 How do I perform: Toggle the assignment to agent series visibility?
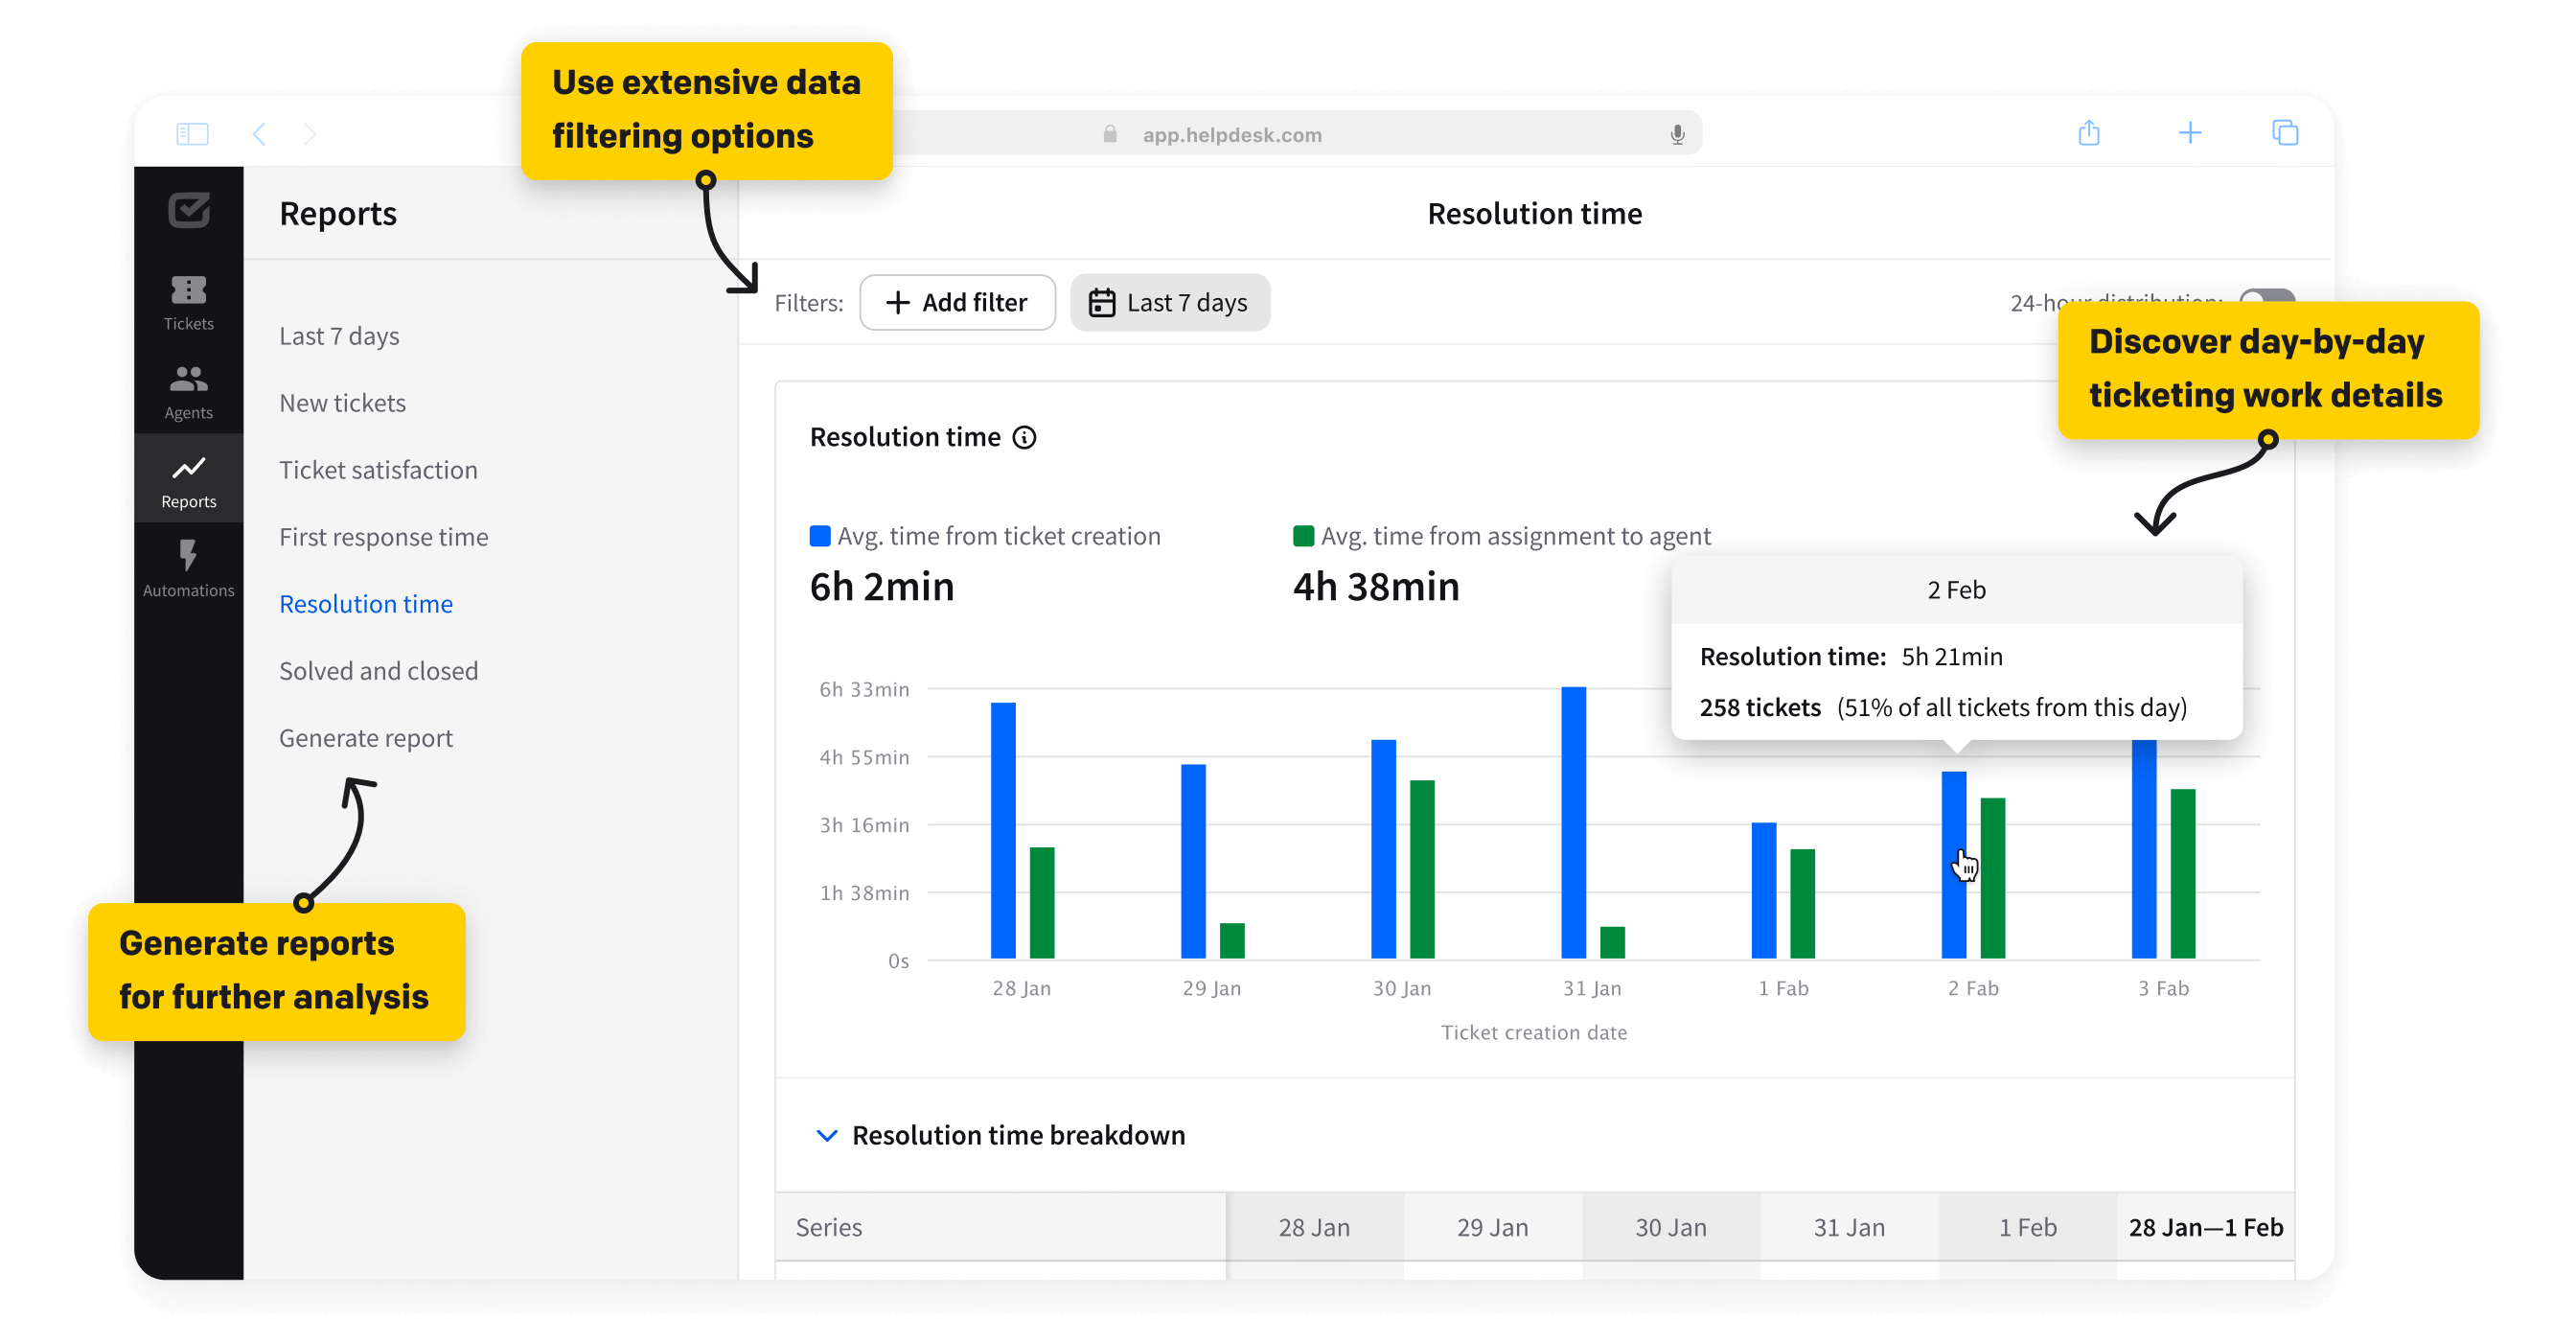[1302, 535]
